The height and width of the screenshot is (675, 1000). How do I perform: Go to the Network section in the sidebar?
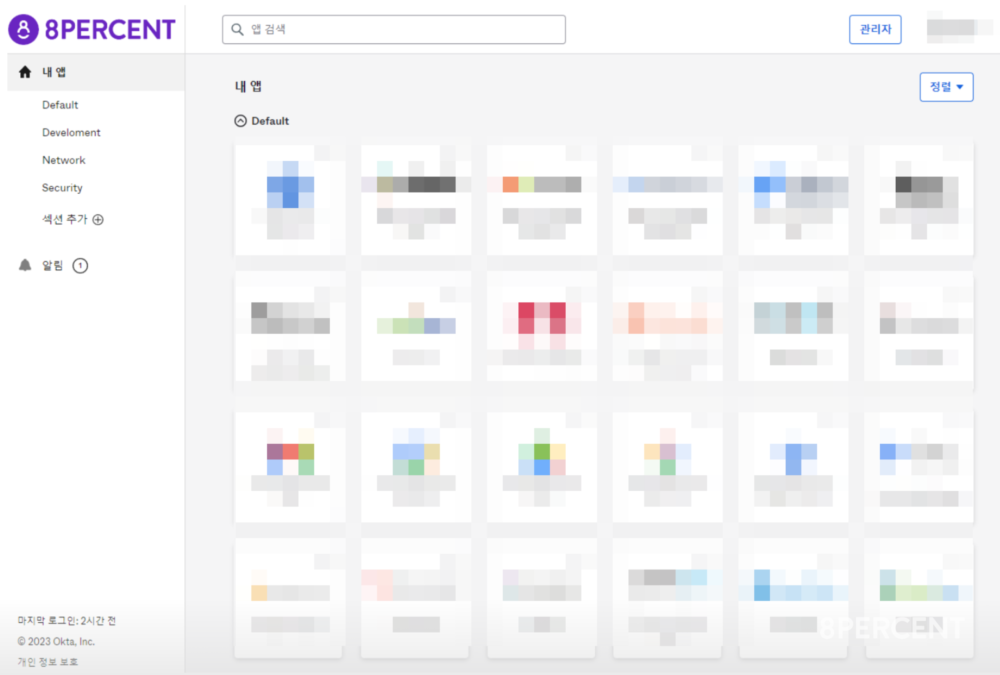tap(63, 160)
